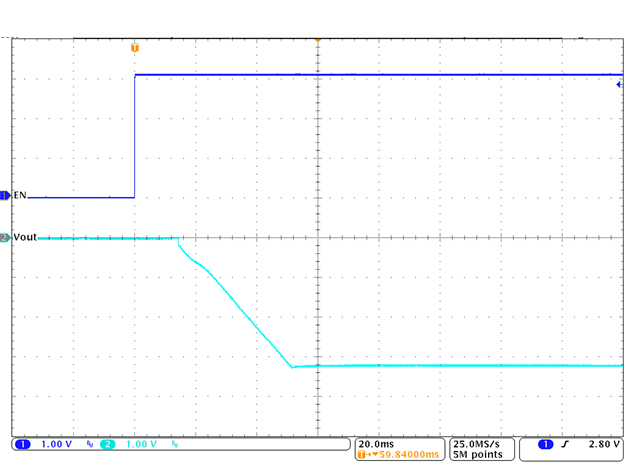Click the channel 1 badge in bottom bar
The height and width of the screenshot is (463, 625).
22,443
